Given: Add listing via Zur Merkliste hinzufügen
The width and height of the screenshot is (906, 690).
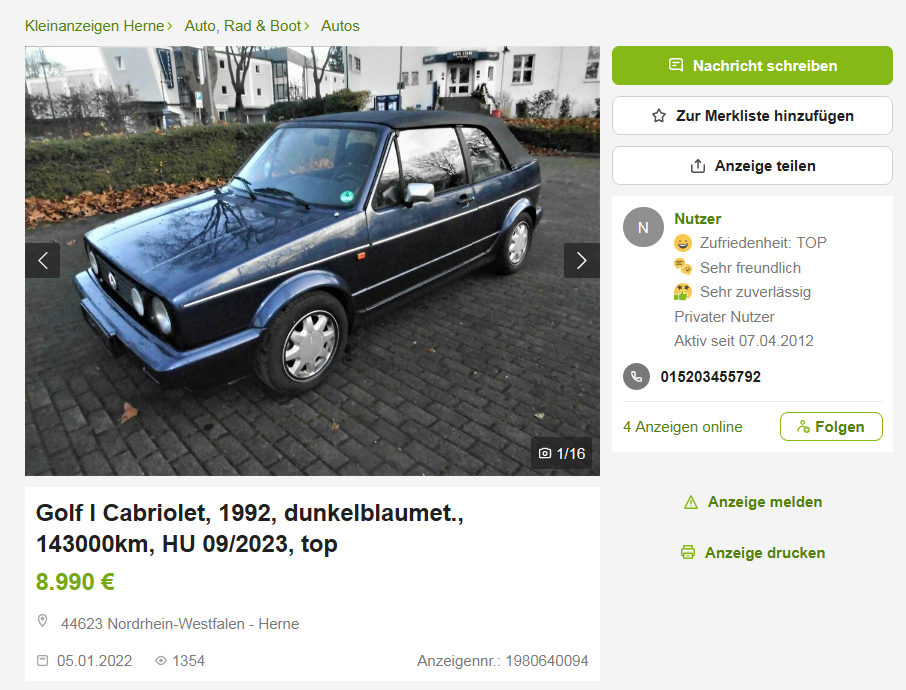Looking at the screenshot, I should pos(752,116).
